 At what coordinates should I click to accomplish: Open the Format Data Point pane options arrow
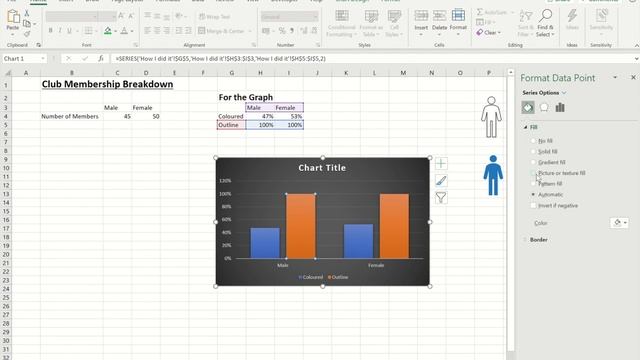(615, 78)
